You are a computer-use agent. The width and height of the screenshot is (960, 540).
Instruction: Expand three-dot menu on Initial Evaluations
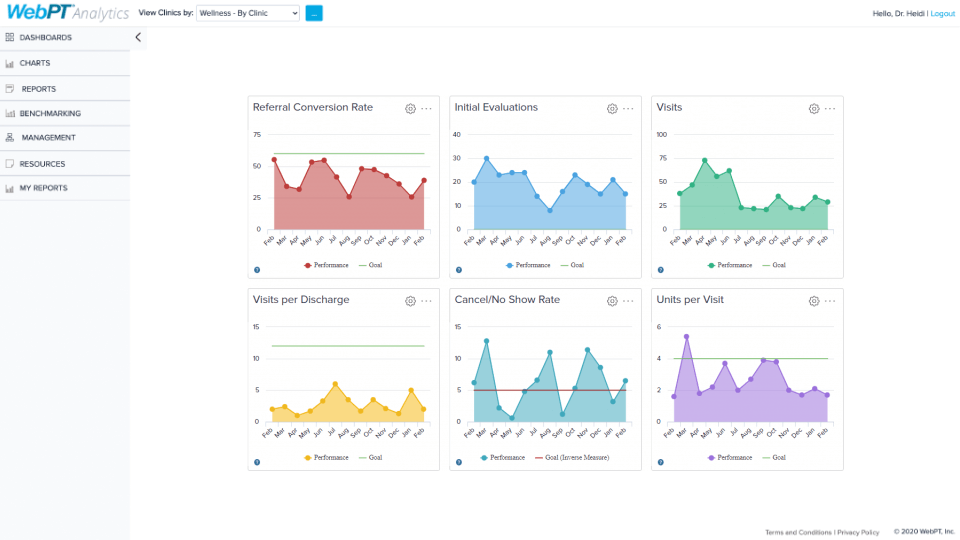click(x=628, y=108)
